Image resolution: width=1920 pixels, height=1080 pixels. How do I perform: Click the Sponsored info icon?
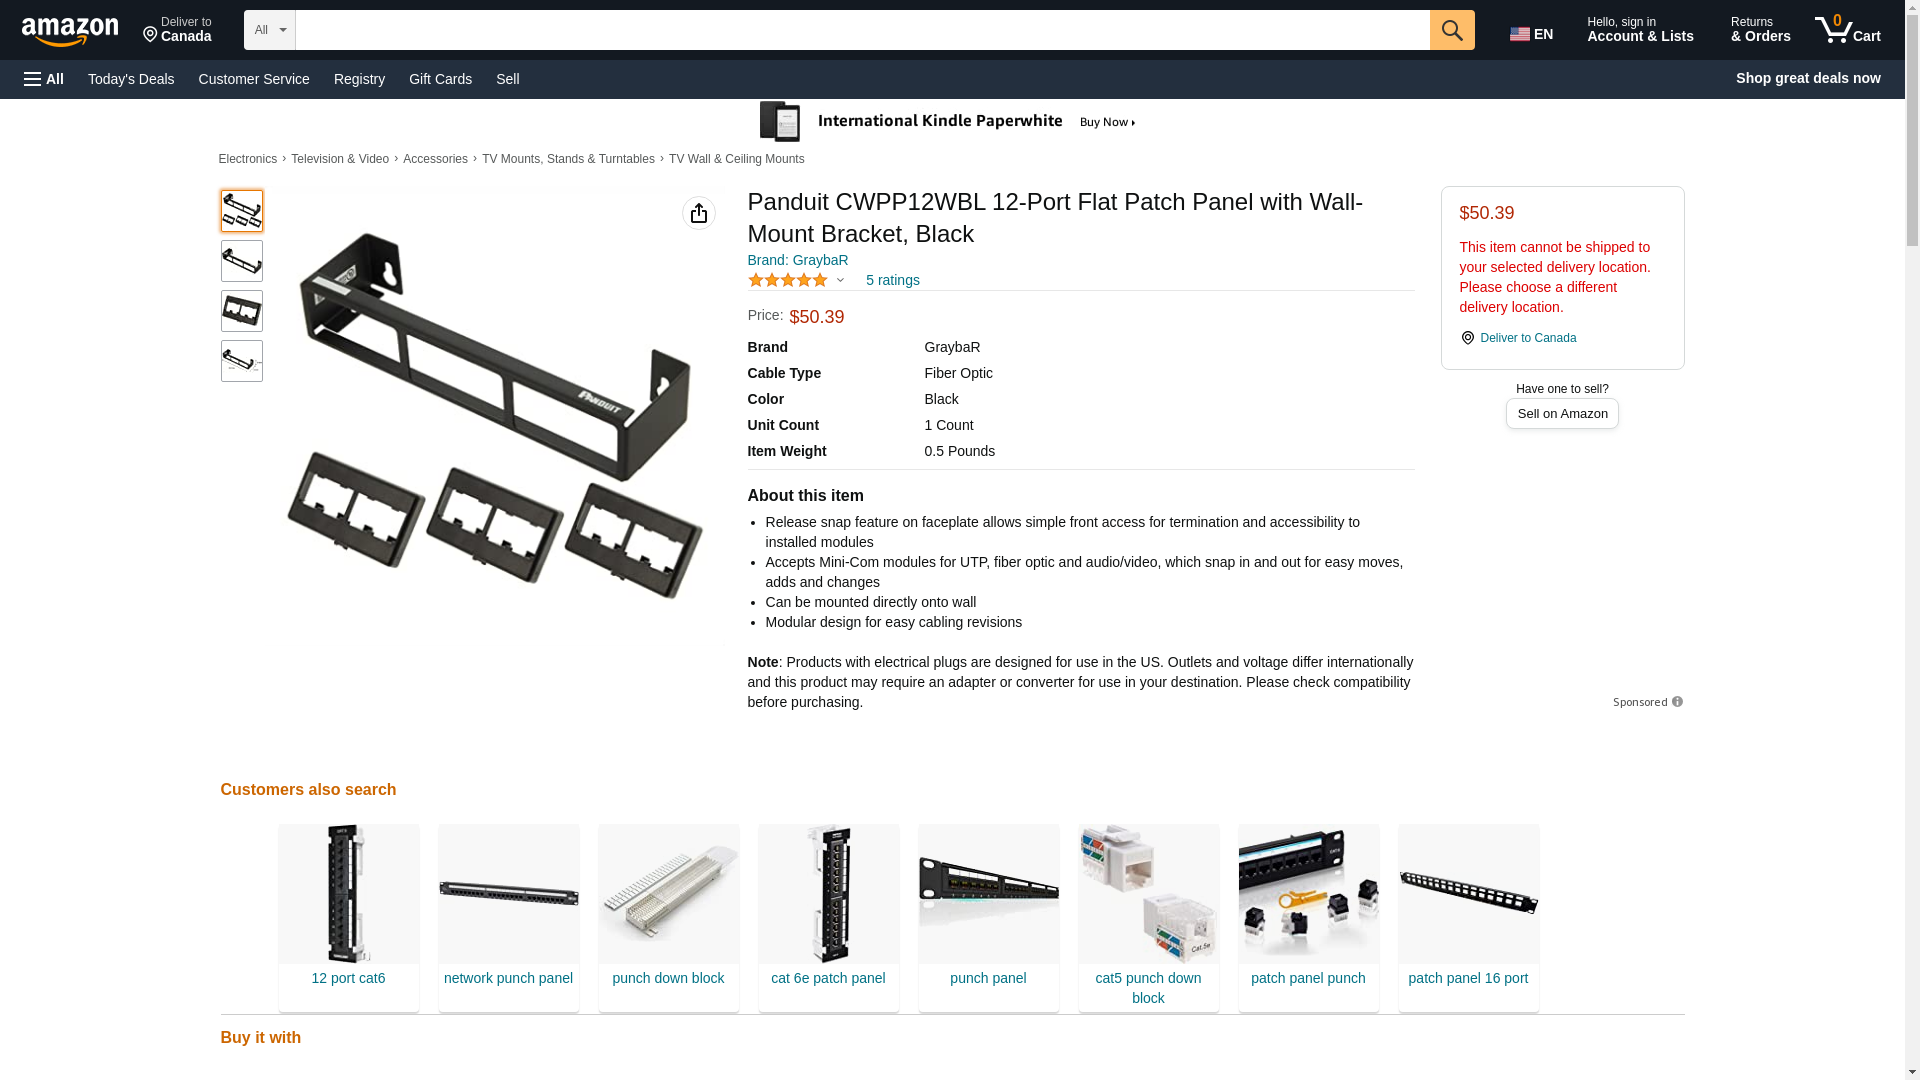pyautogui.click(x=1677, y=702)
